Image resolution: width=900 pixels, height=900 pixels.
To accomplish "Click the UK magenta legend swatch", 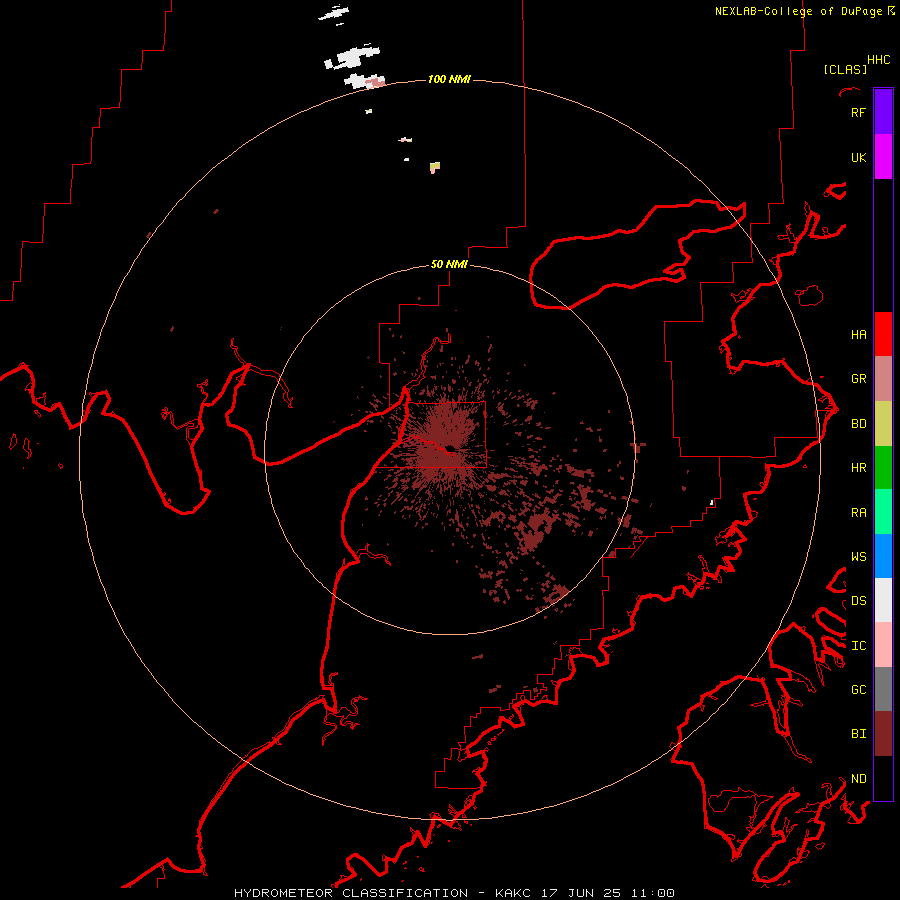I will click(x=883, y=157).
